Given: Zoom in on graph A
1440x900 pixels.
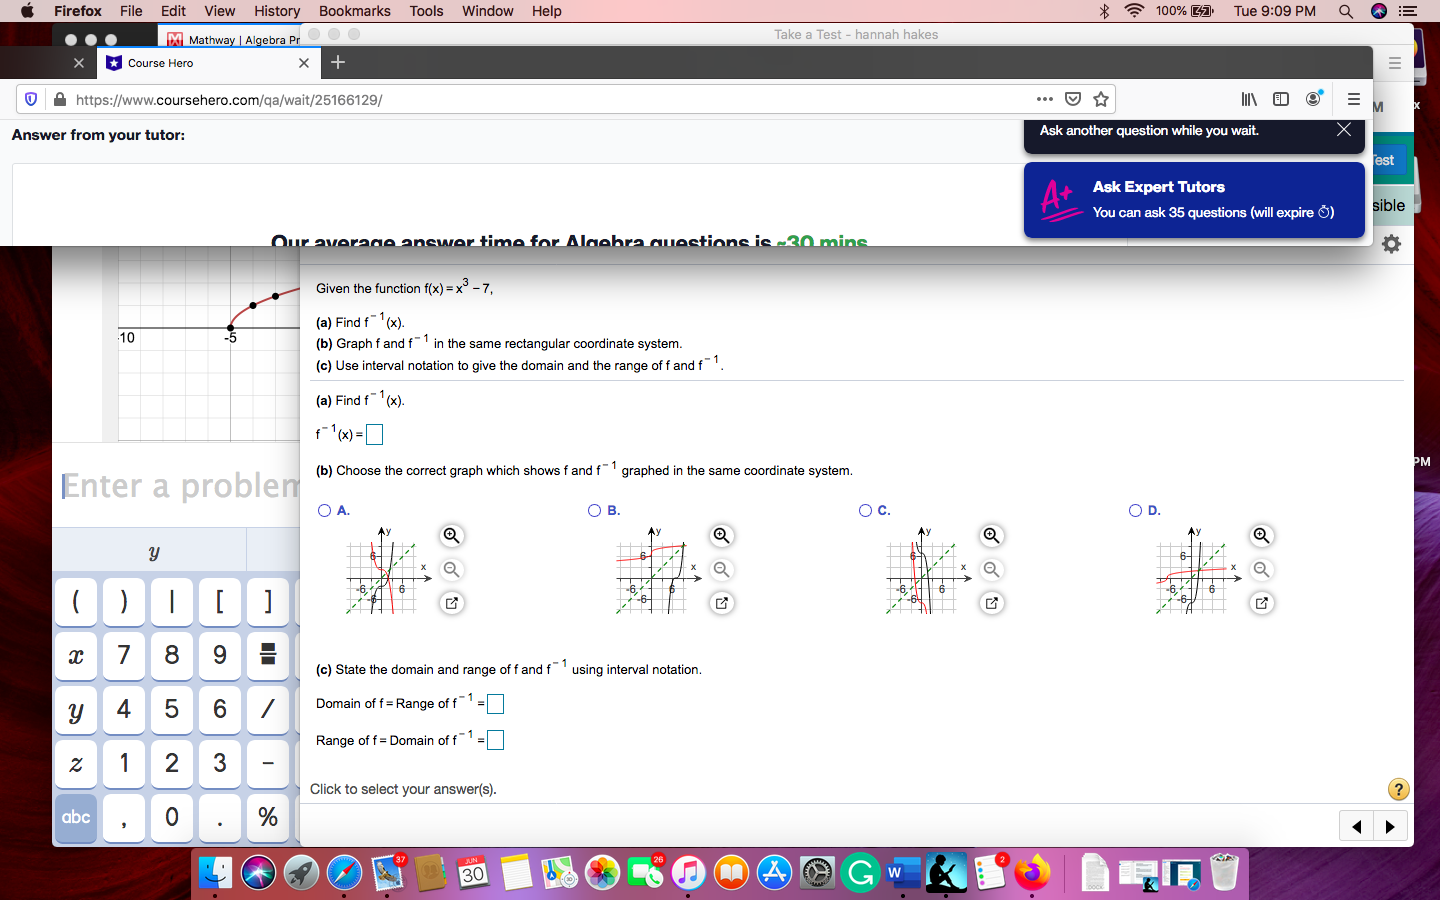Looking at the screenshot, I should click(x=452, y=536).
